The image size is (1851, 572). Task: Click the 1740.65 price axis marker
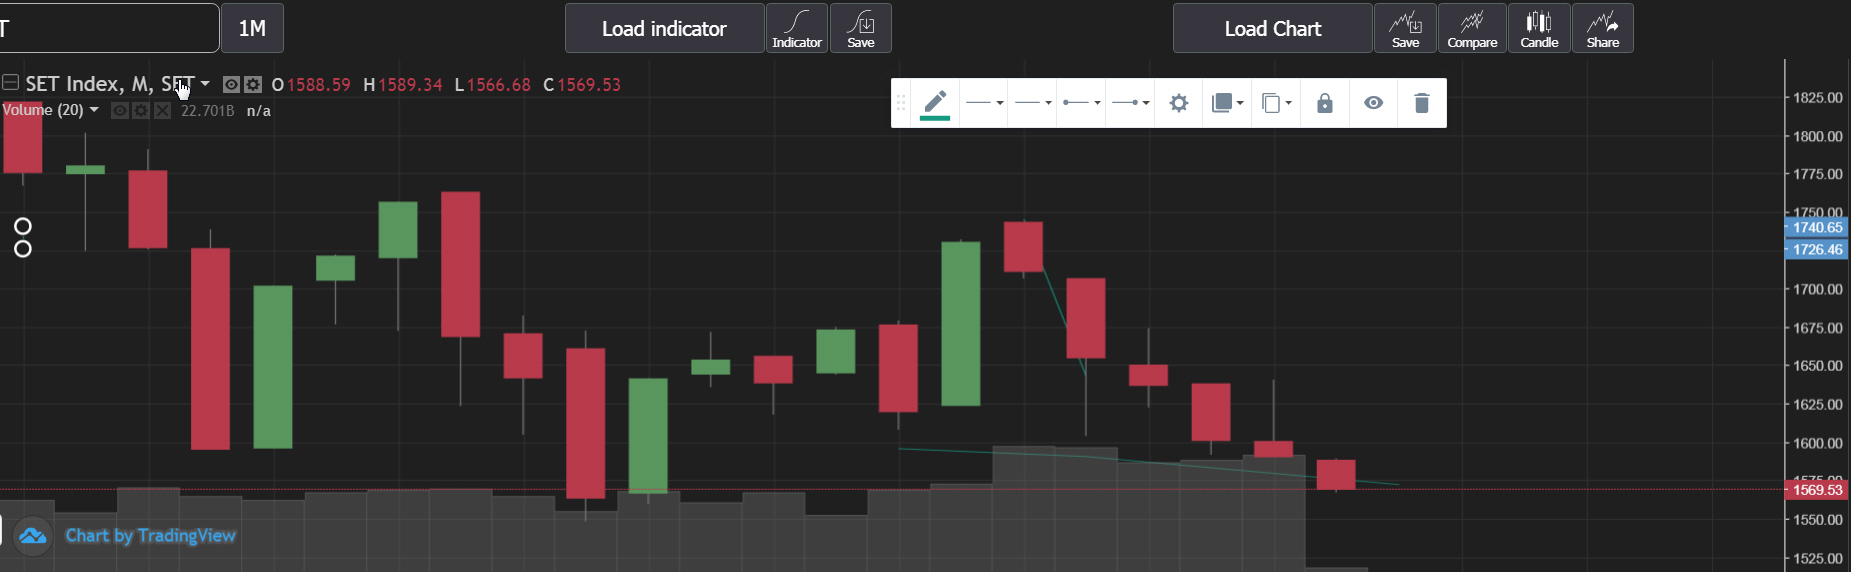click(x=1817, y=227)
